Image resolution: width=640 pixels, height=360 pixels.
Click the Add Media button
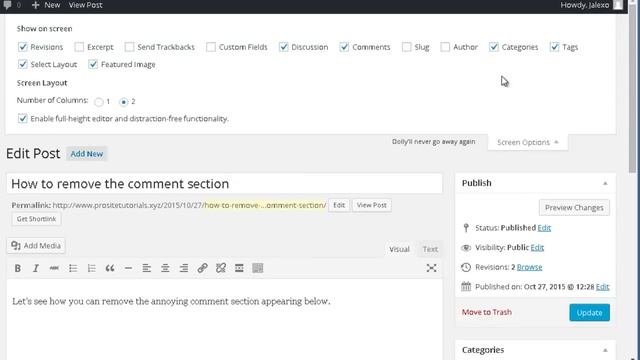click(36, 245)
